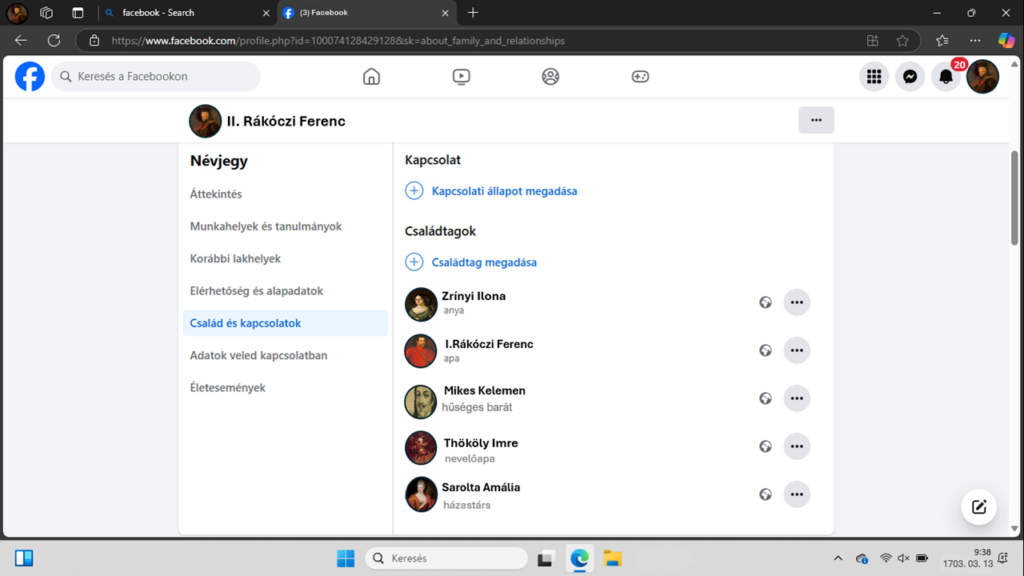Click Windows taskbar Keresés search box
This screenshot has height=576, width=1024.
[446, 558]
